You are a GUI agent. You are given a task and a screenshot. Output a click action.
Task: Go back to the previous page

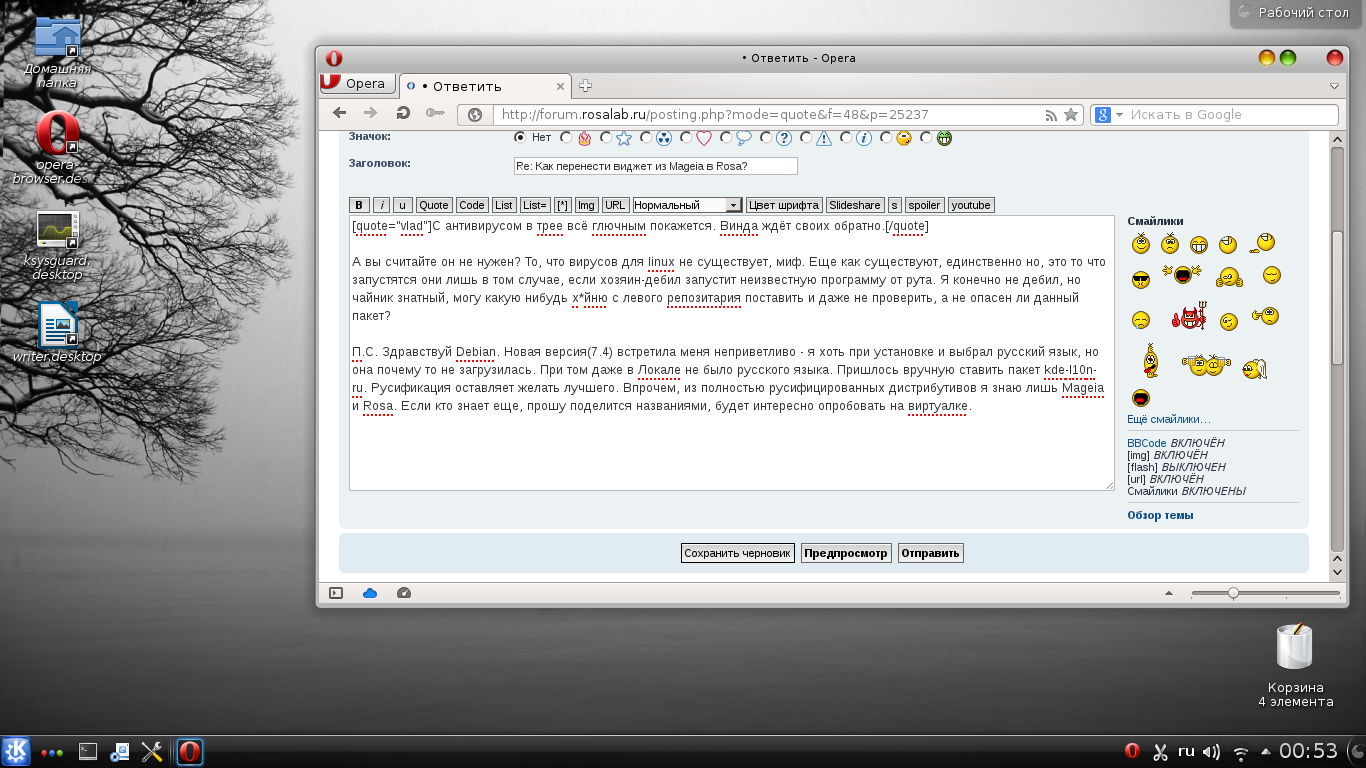click(340, 114)
